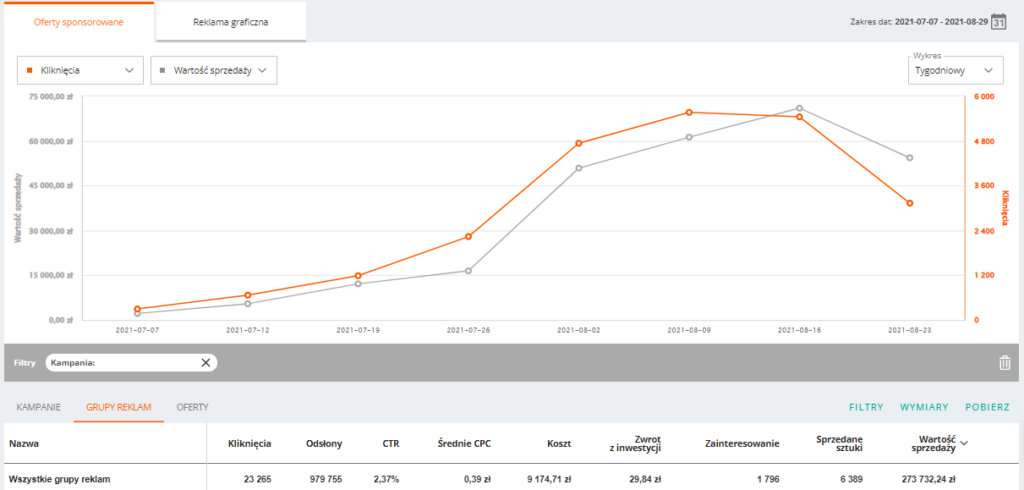Go to the OFERTY tab

point(192,407)
